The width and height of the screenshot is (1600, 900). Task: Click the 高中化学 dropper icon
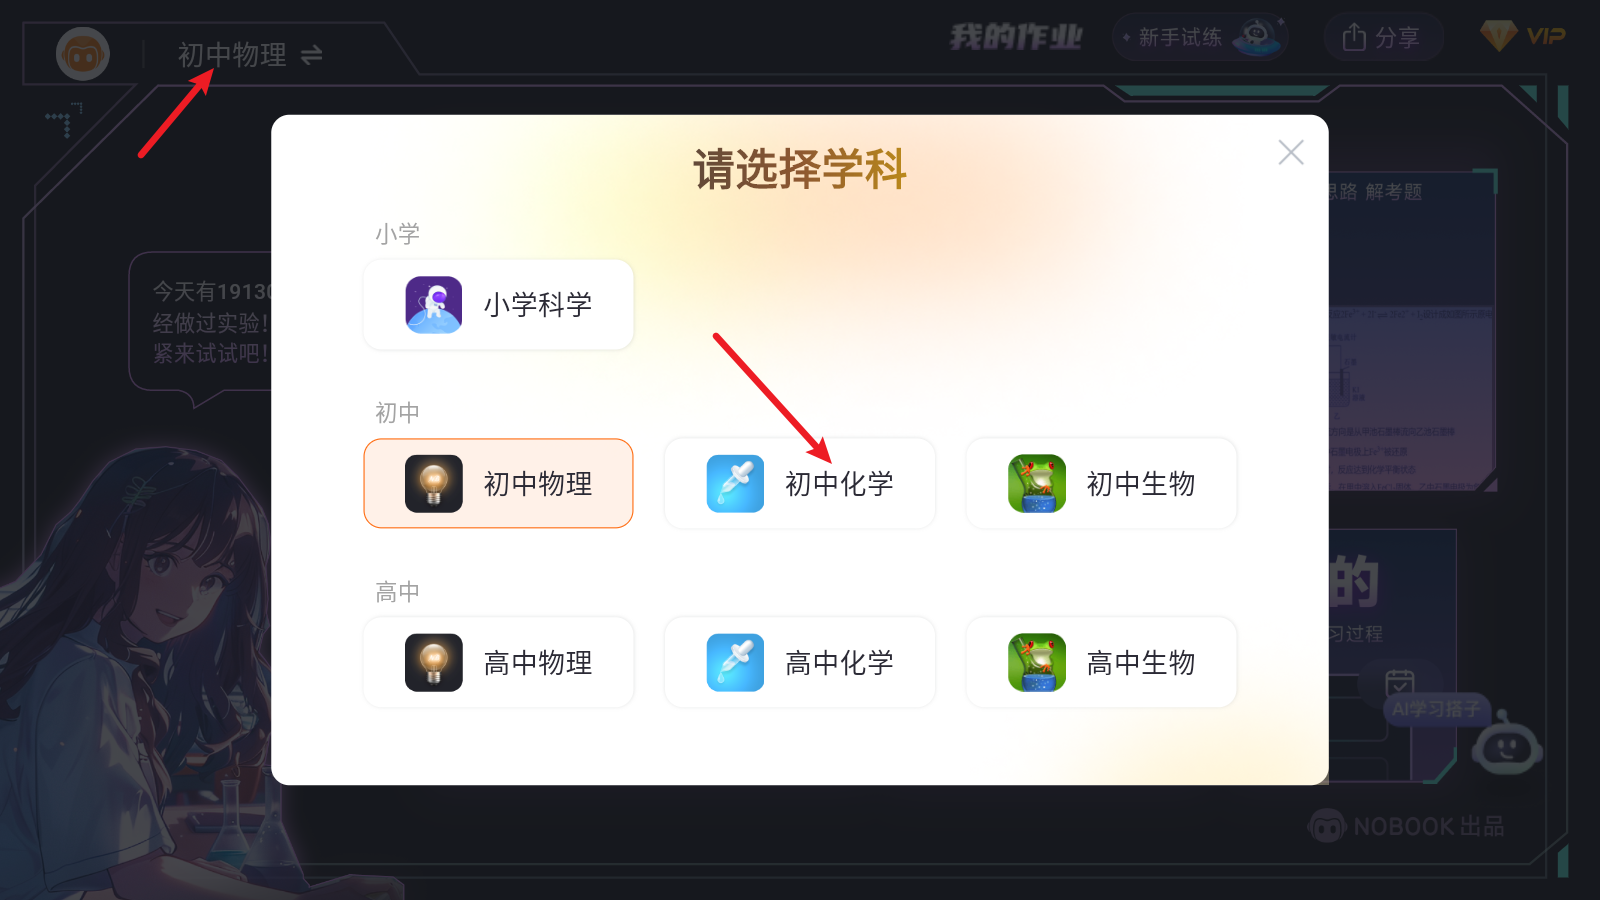tap(735, 663)
